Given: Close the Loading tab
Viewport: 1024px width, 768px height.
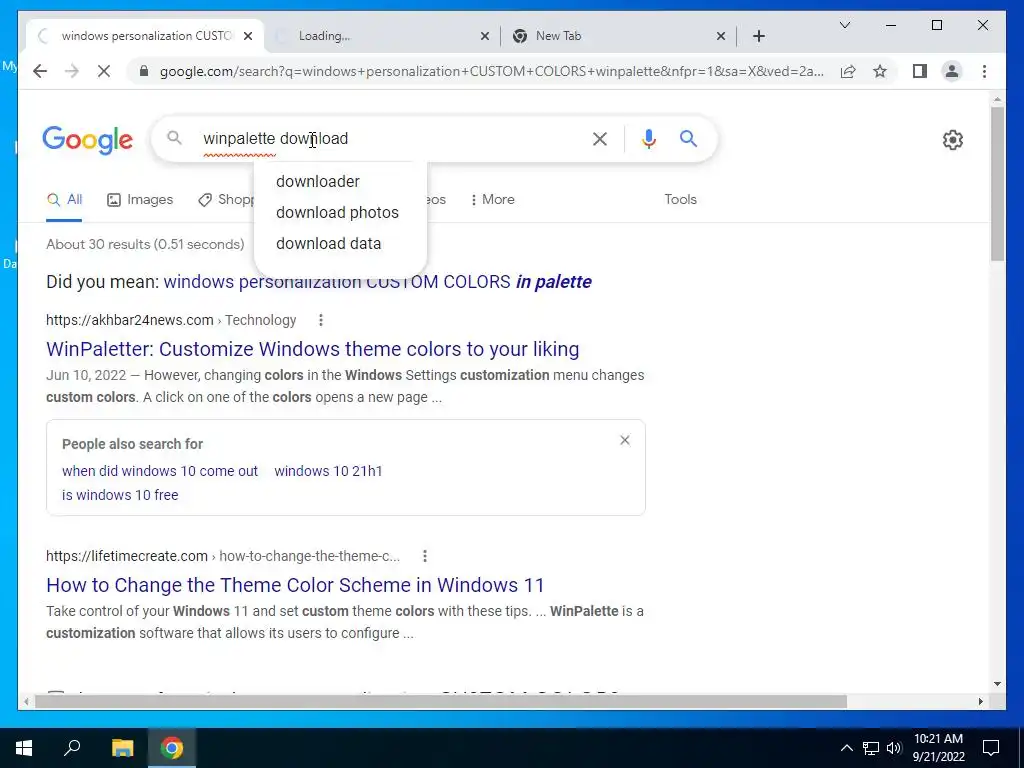Looking at the screenshot, I should [x=485, y=36].
